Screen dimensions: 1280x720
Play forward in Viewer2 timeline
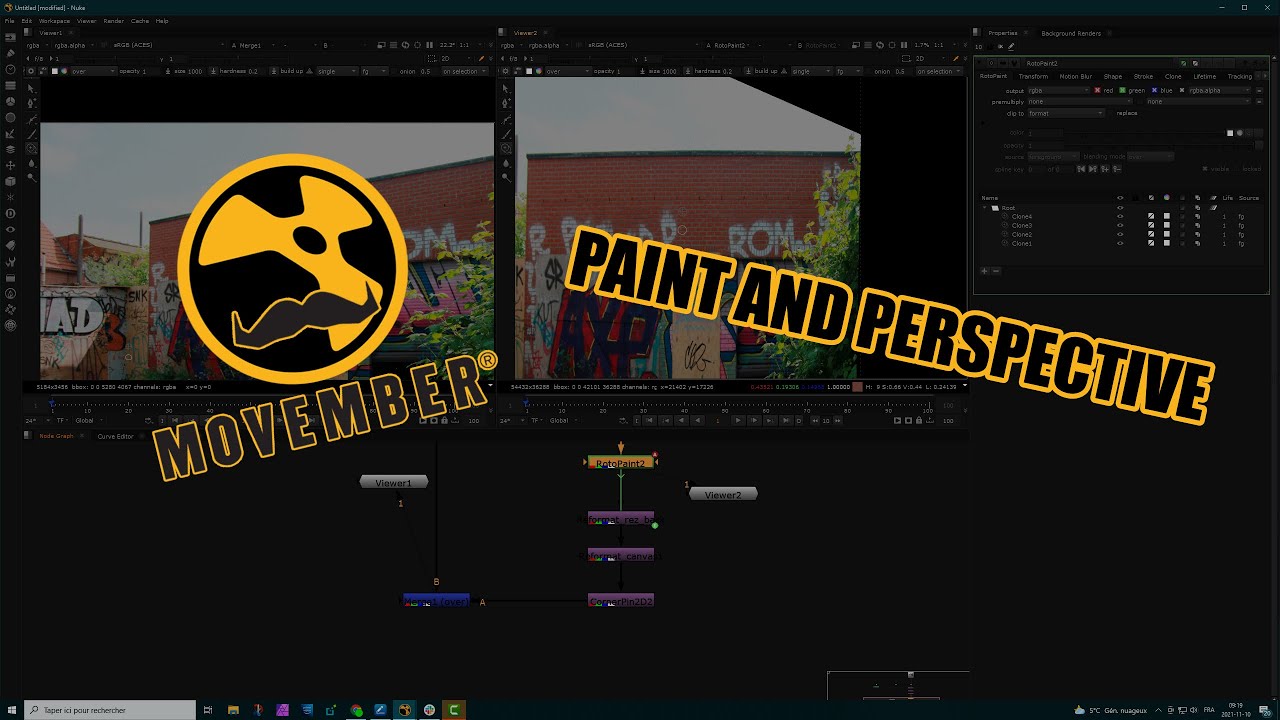[x=738, y=420]
